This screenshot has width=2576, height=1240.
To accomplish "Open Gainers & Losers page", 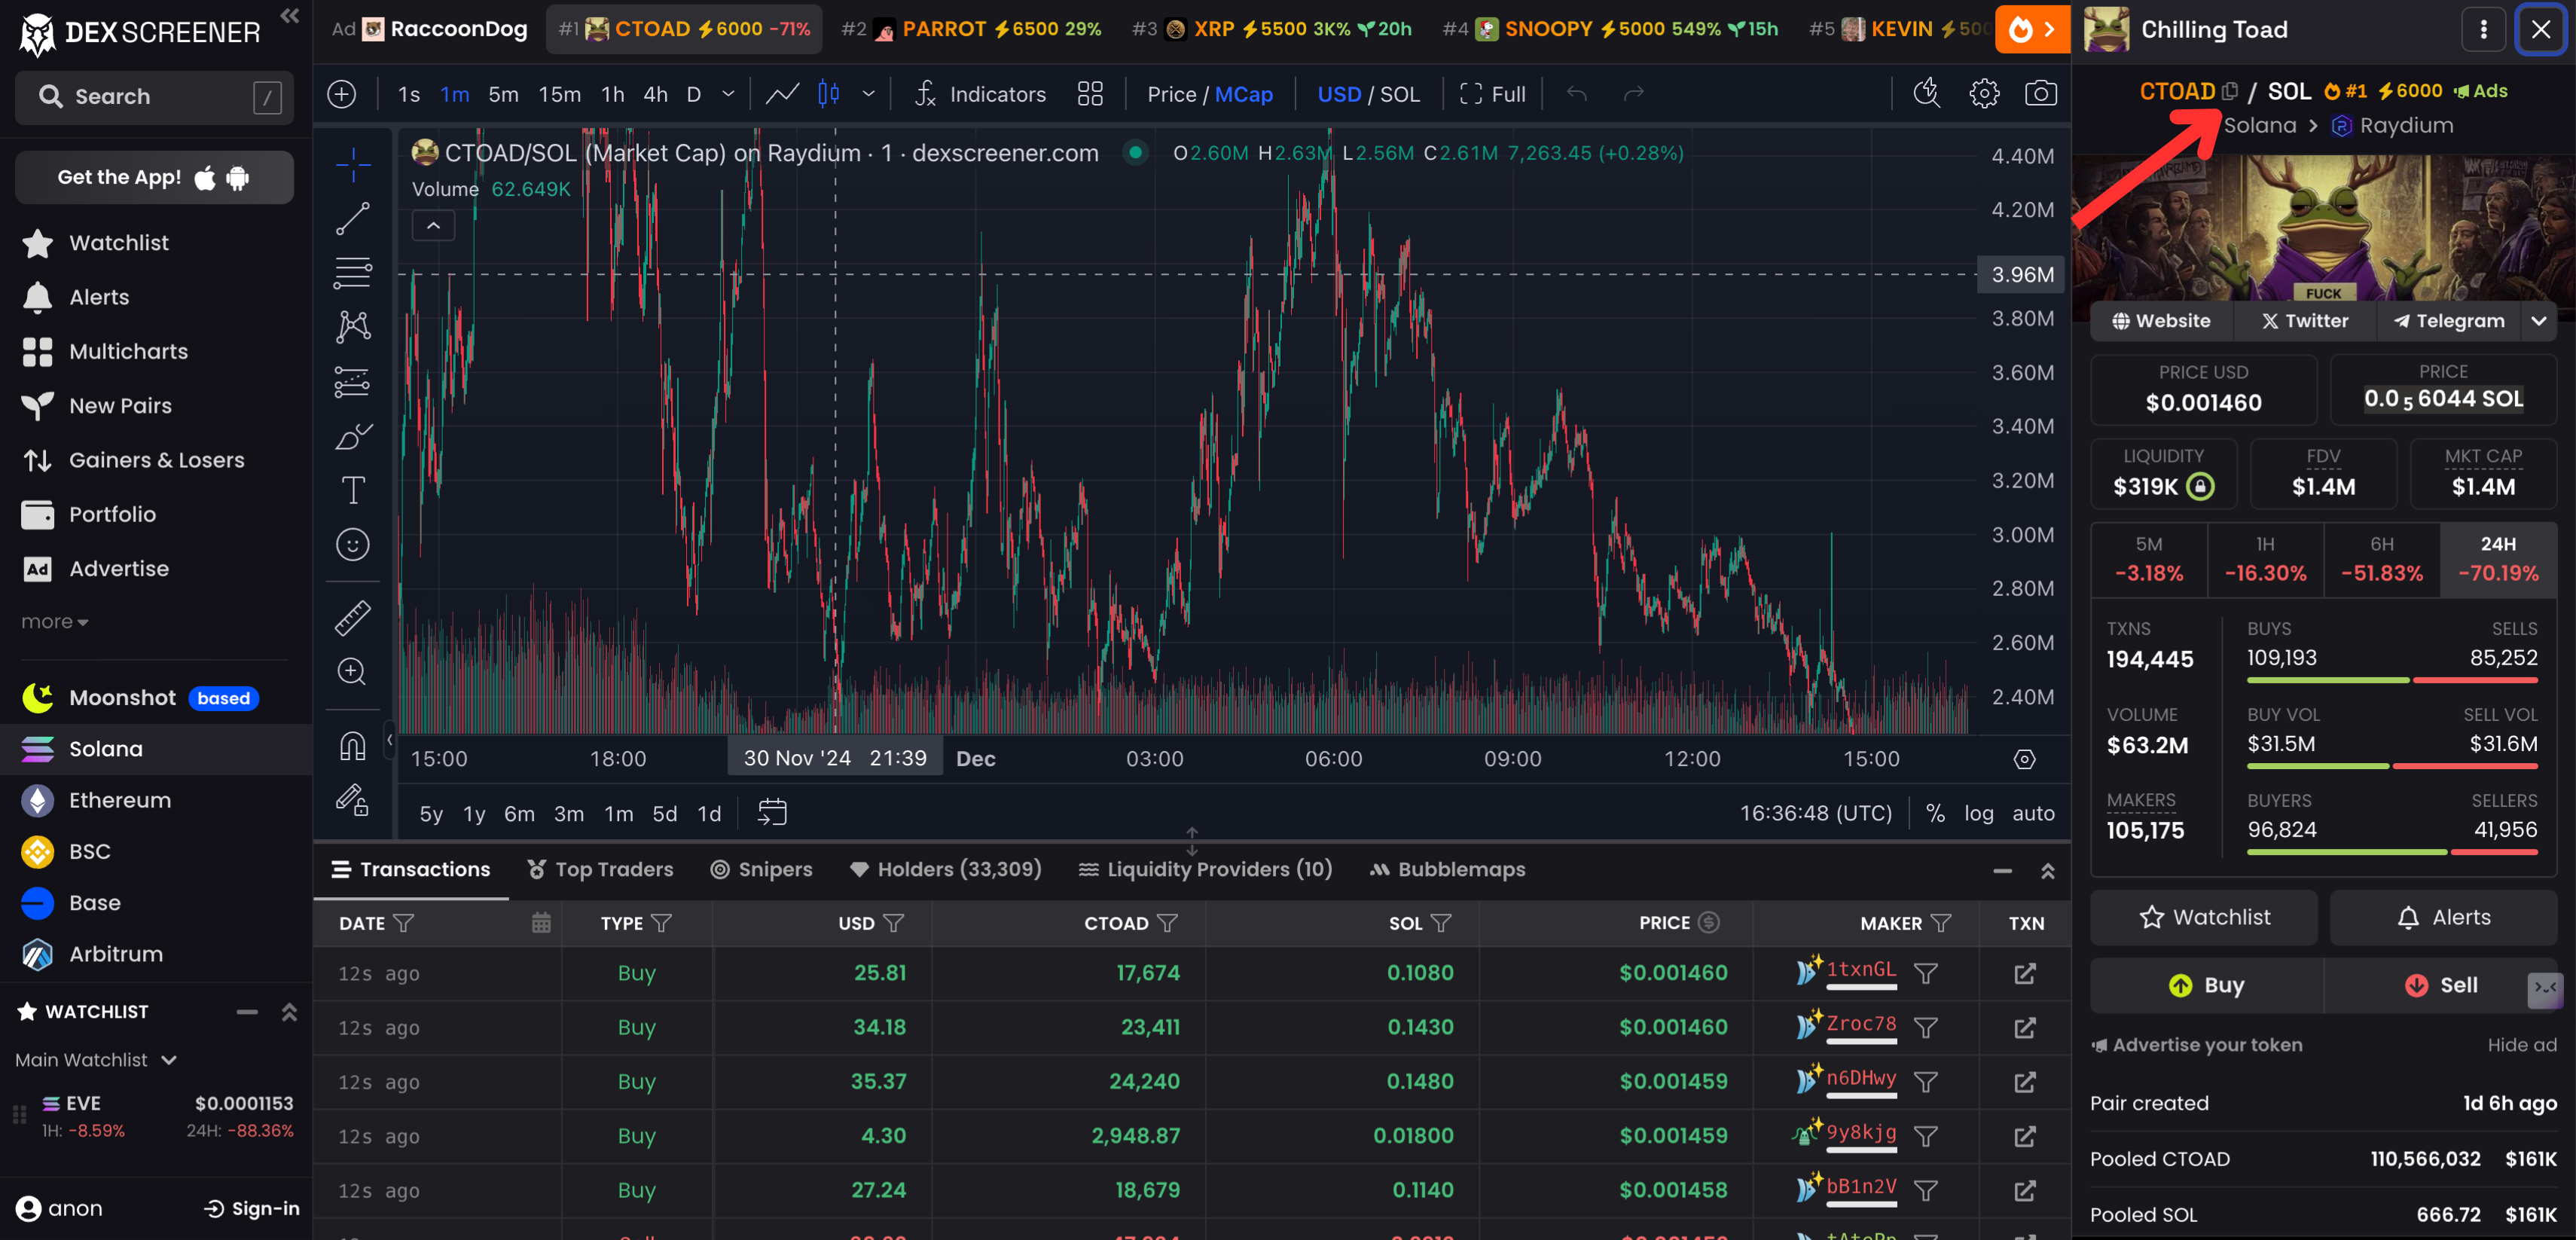I will [156, 460].
